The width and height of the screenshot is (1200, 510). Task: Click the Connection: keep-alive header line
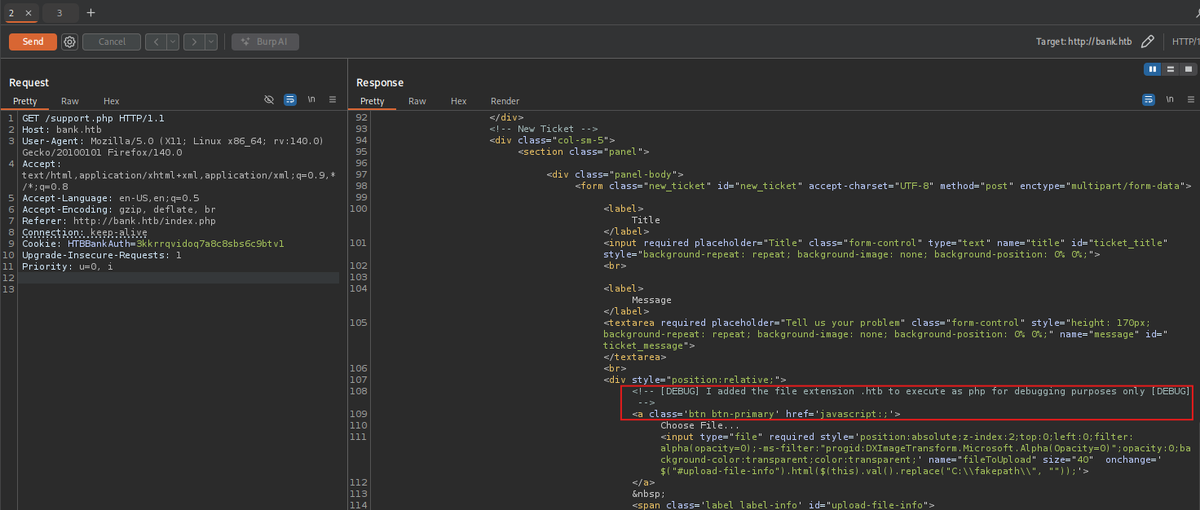coord(85,232)
